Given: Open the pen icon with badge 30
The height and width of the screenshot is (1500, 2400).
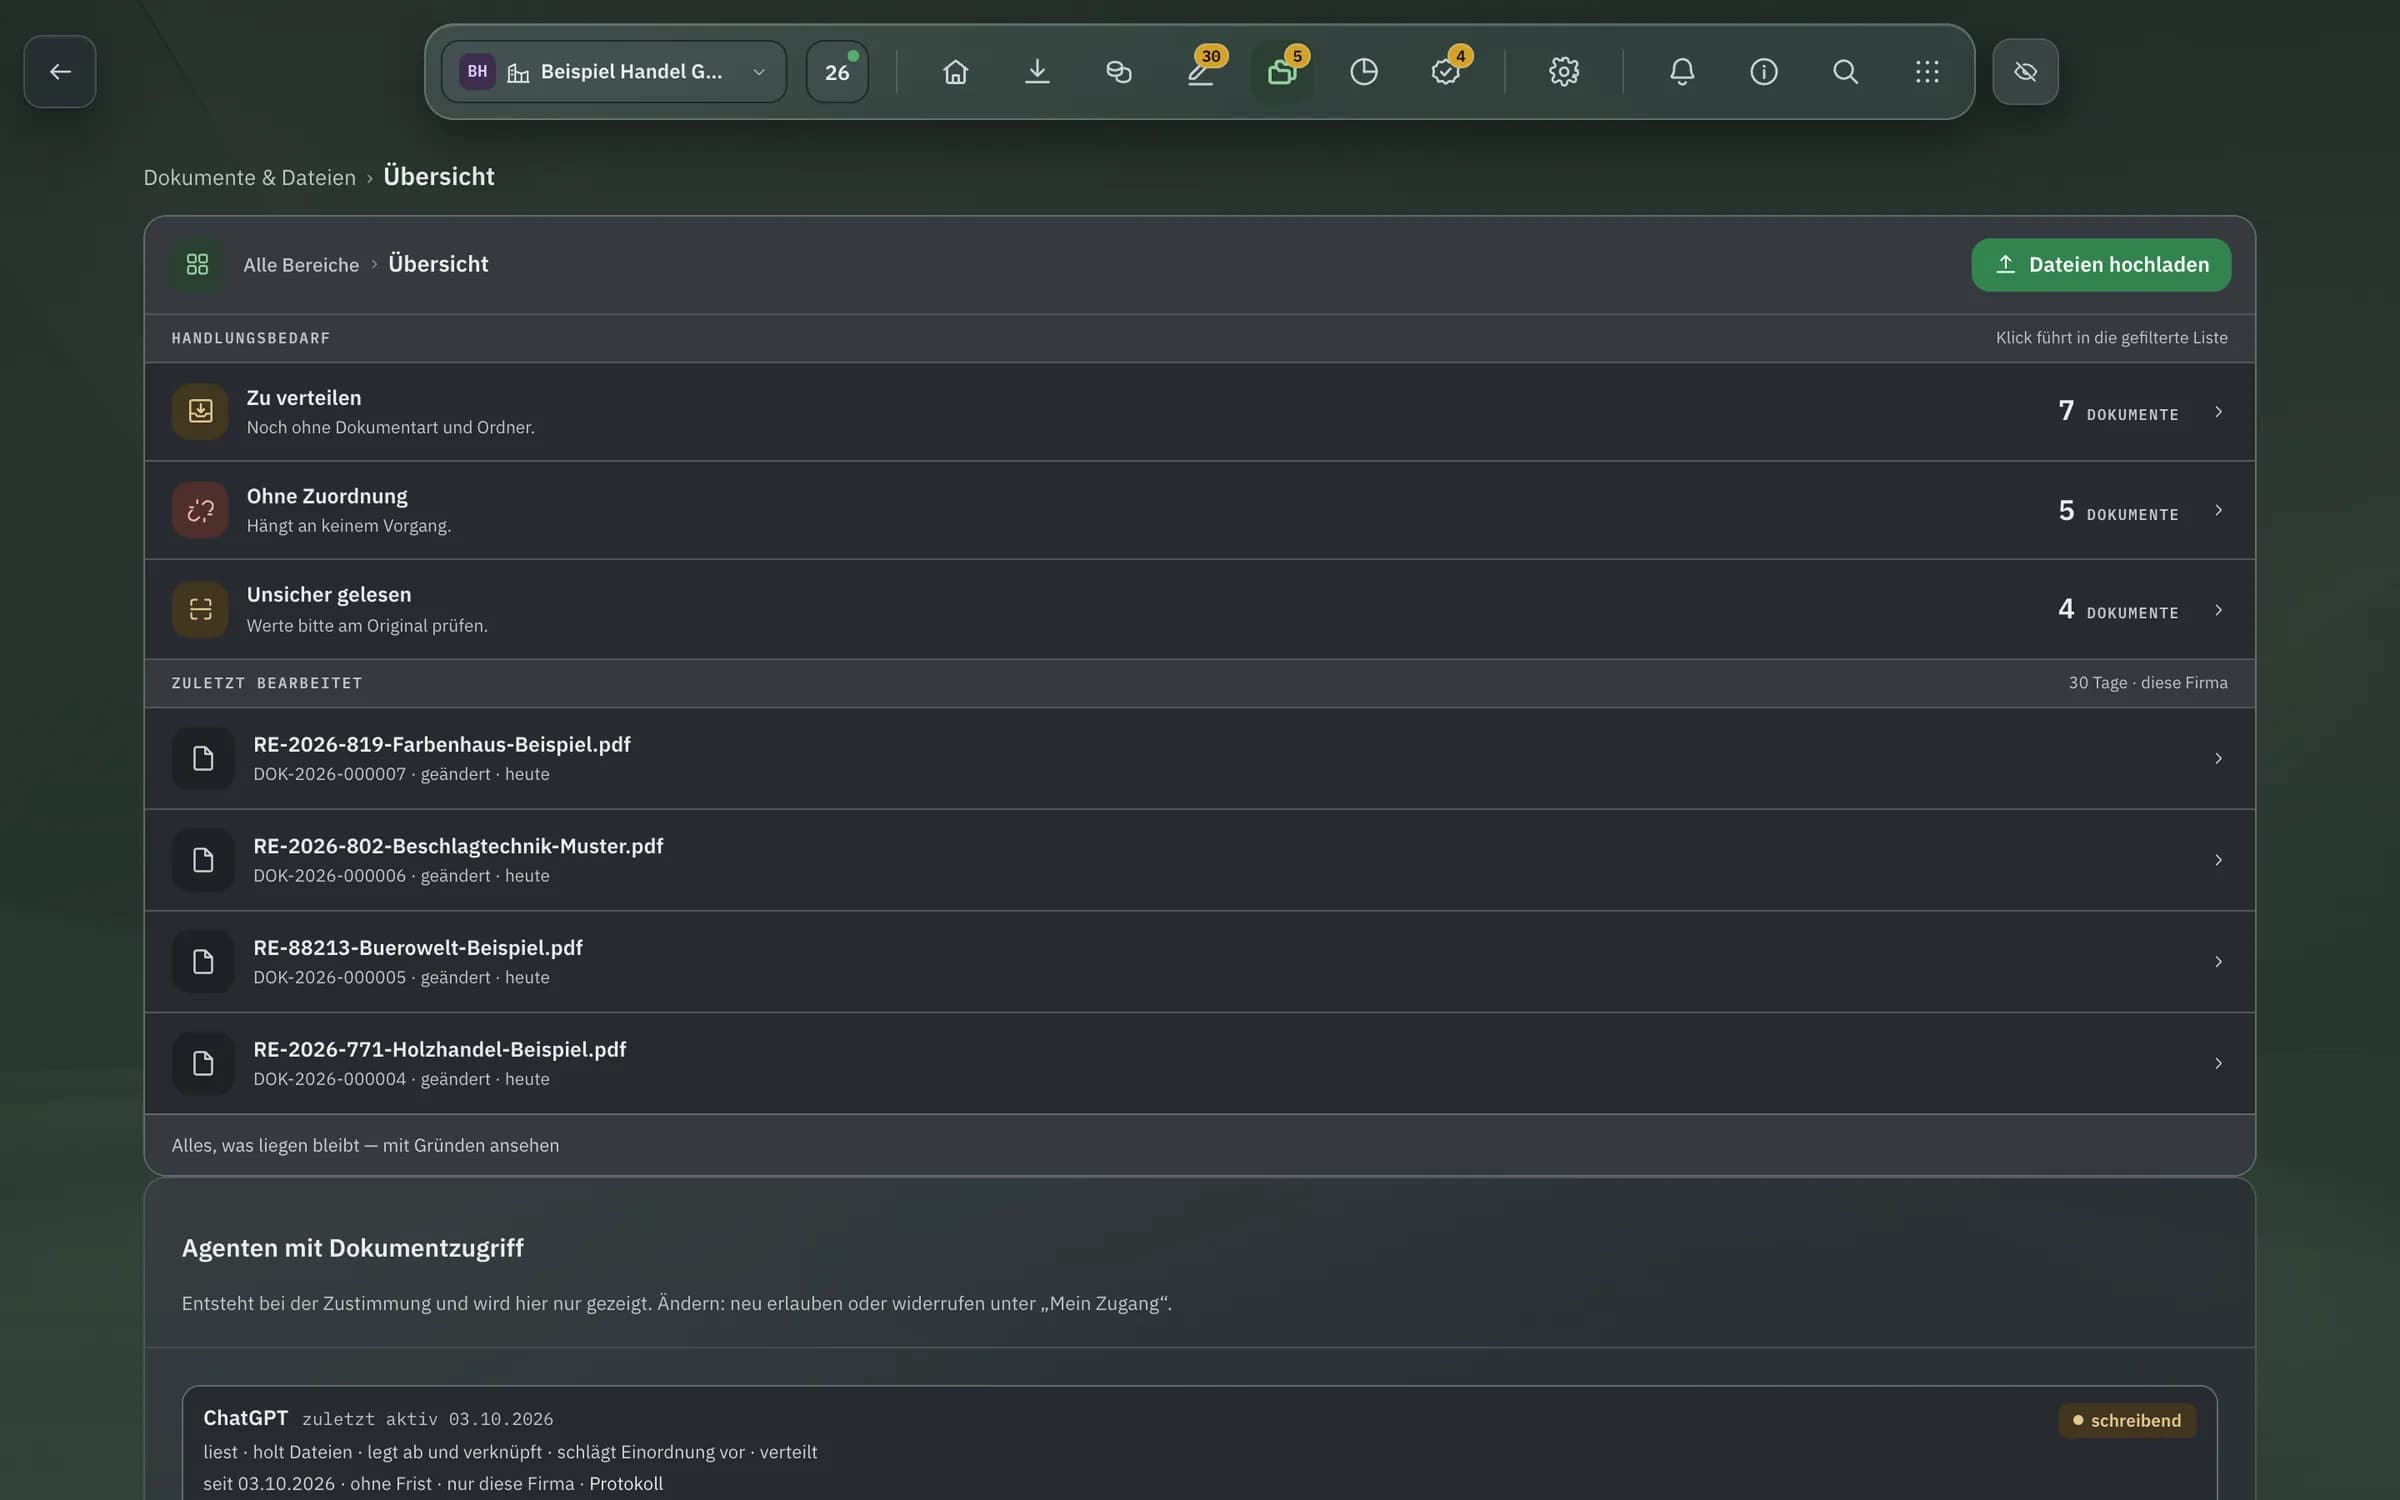Looking at the screenshot, I should 1200,71.
